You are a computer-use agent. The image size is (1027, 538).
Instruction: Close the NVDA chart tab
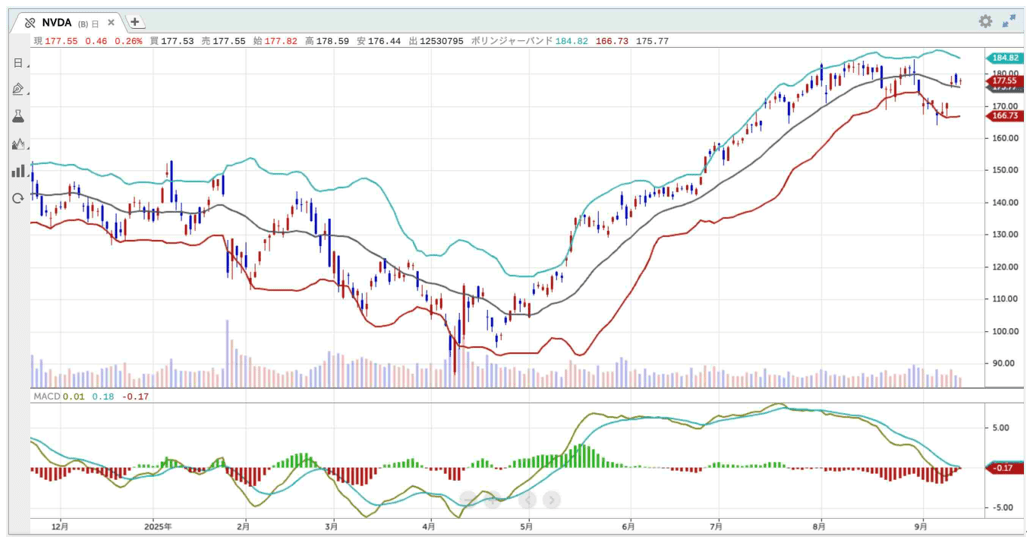tap(113, 22)
